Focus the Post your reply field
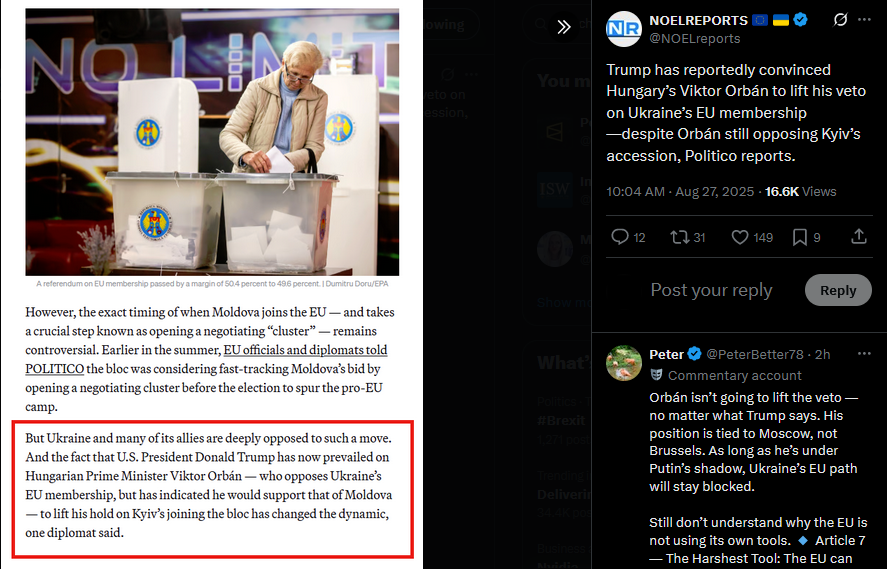This screenshot has width=887, height=569. pos(711,290)
